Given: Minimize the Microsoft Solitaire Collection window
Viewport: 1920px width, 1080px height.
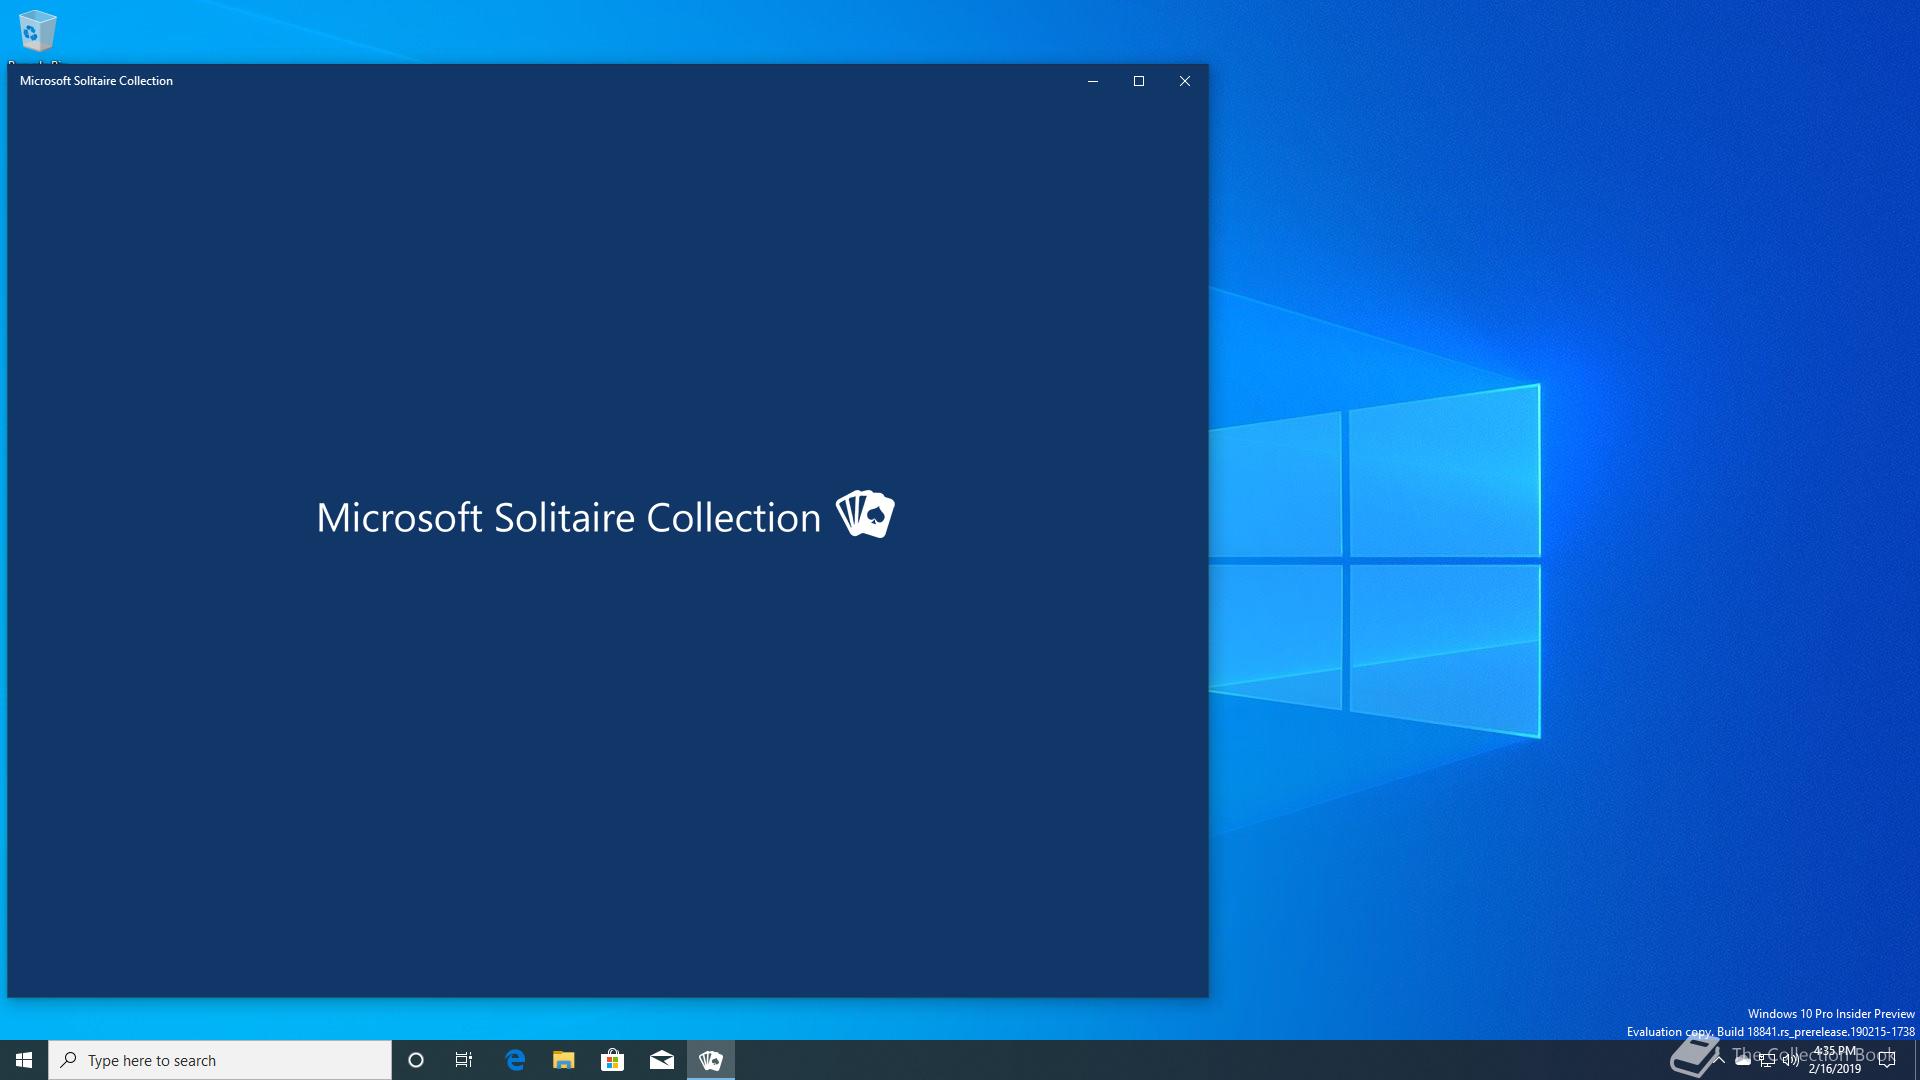Looking at the screenshot, I should pyautogui.click(x=1093, y=81).
